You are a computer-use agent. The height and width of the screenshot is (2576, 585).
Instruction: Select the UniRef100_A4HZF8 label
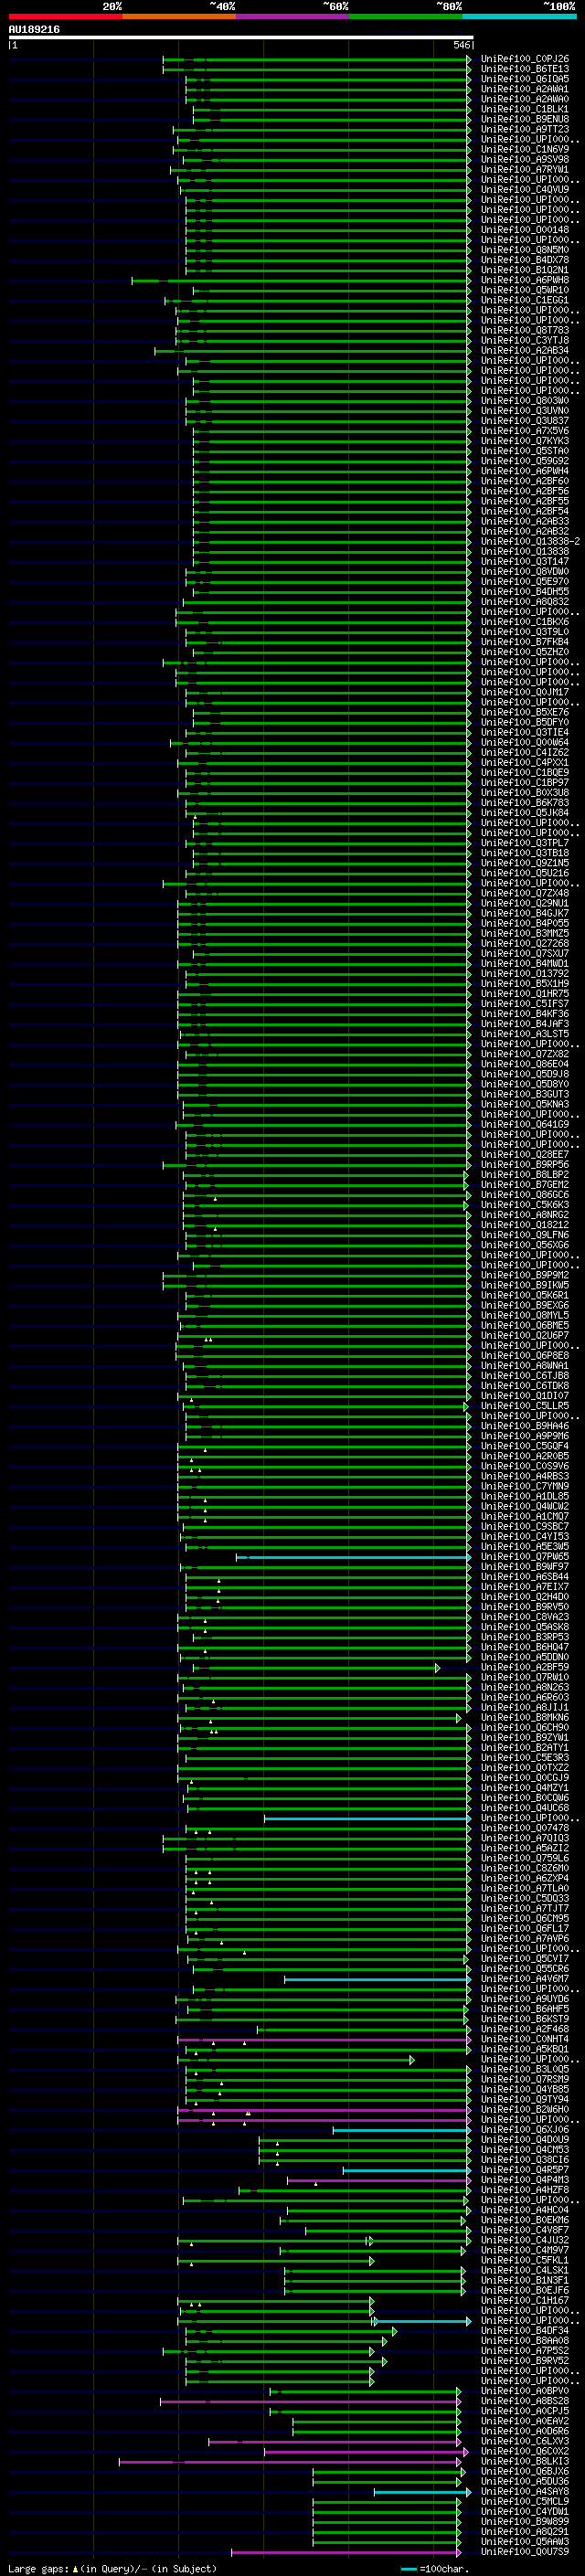pyautogui.click(x=525, y=2190)
